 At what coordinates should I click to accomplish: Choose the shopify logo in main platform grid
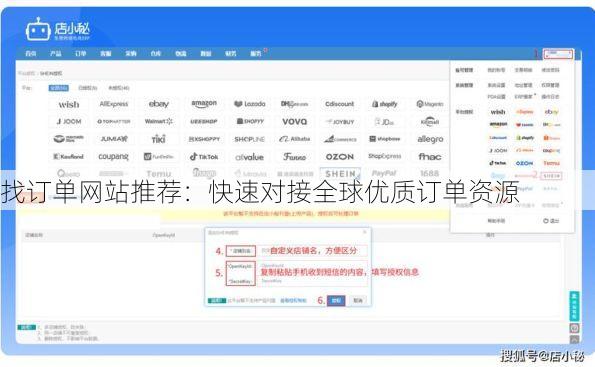[384, 104]
